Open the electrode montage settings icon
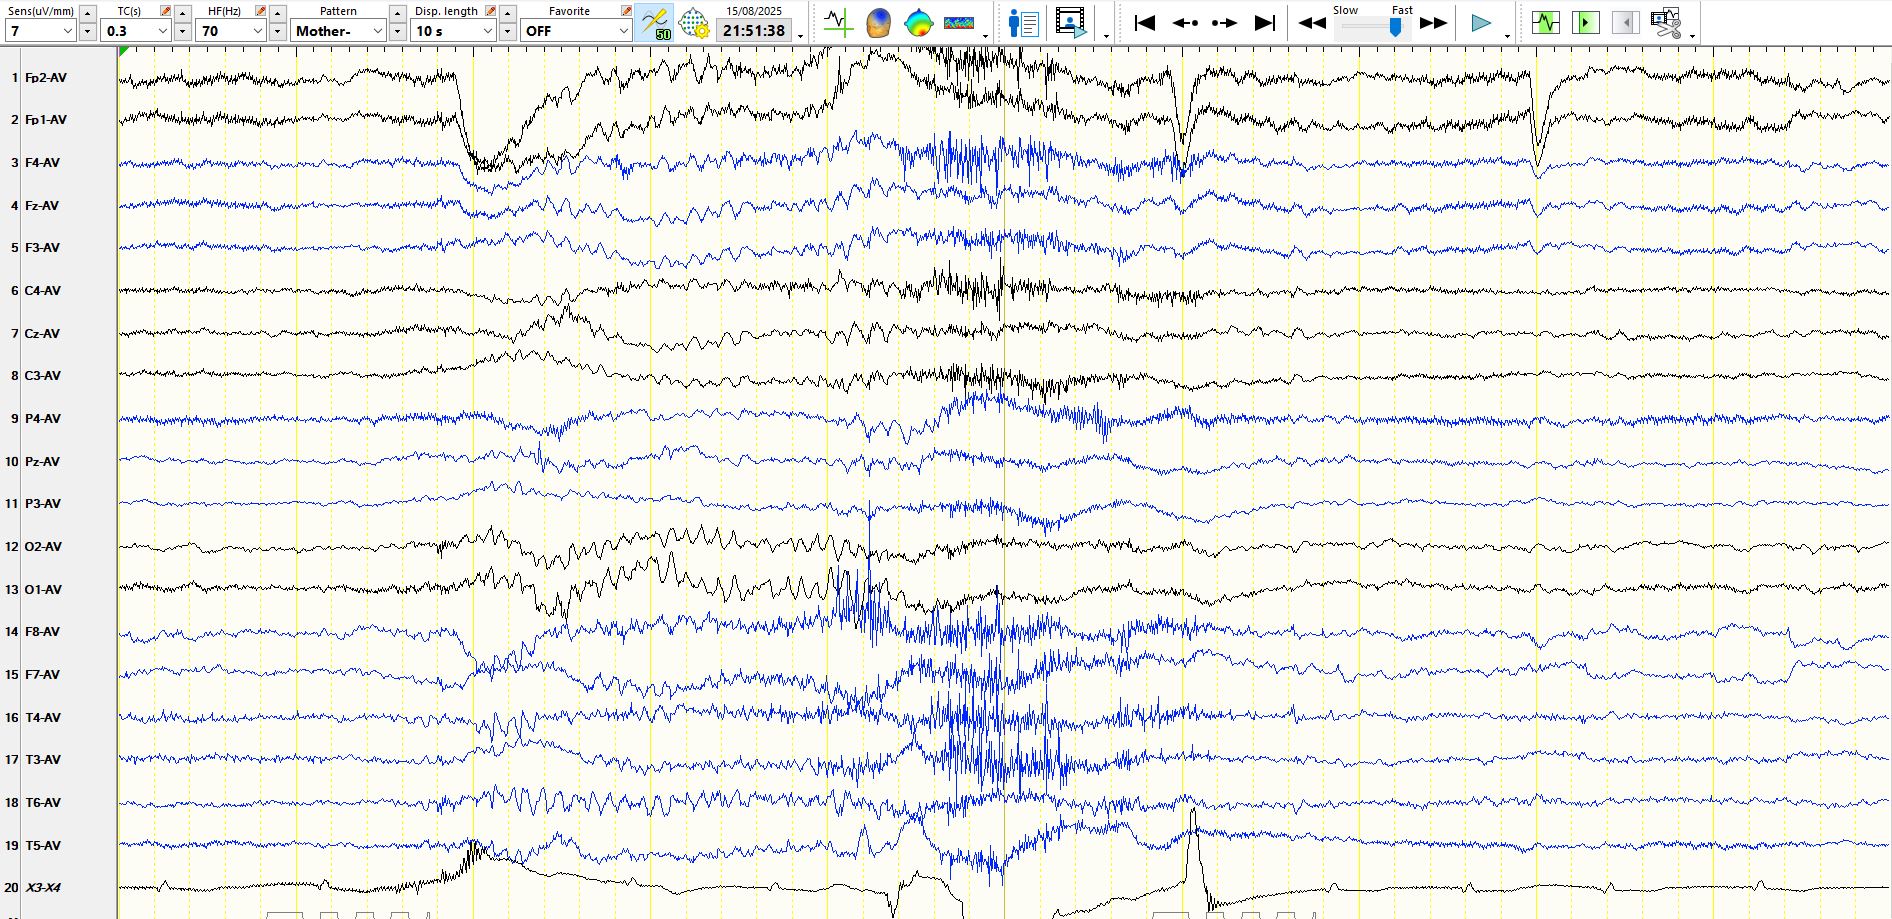This screenshot has width=1892, height=919. pyautogui.click(x=693, y=22)
